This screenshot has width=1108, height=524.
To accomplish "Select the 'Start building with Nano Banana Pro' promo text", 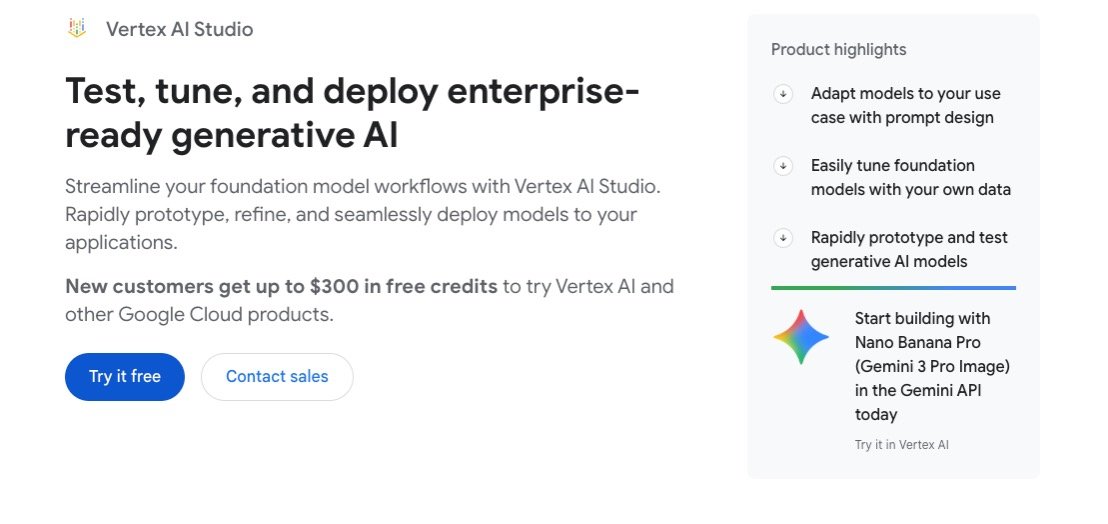I will point(932,367).
